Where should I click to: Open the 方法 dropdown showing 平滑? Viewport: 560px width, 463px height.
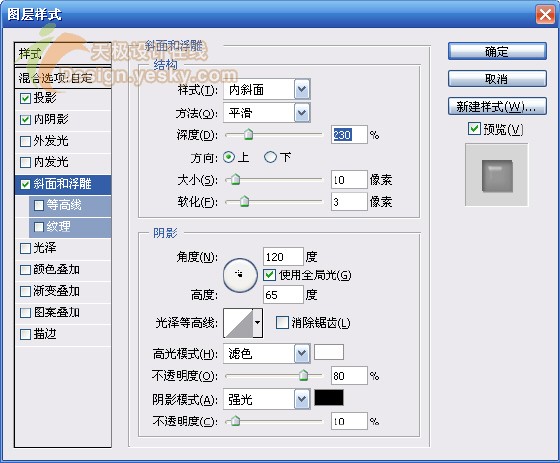tap(267, 113)
